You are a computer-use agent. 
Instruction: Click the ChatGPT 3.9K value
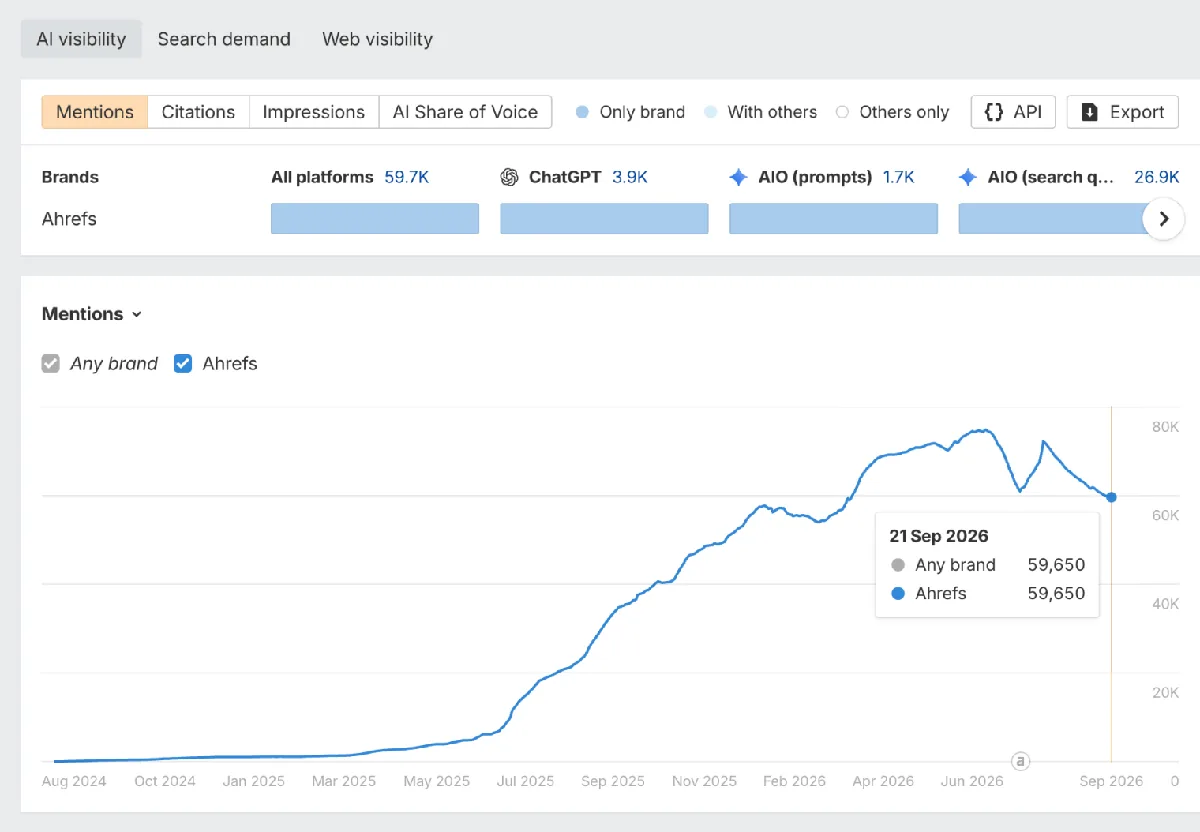(x=630, y=177)
